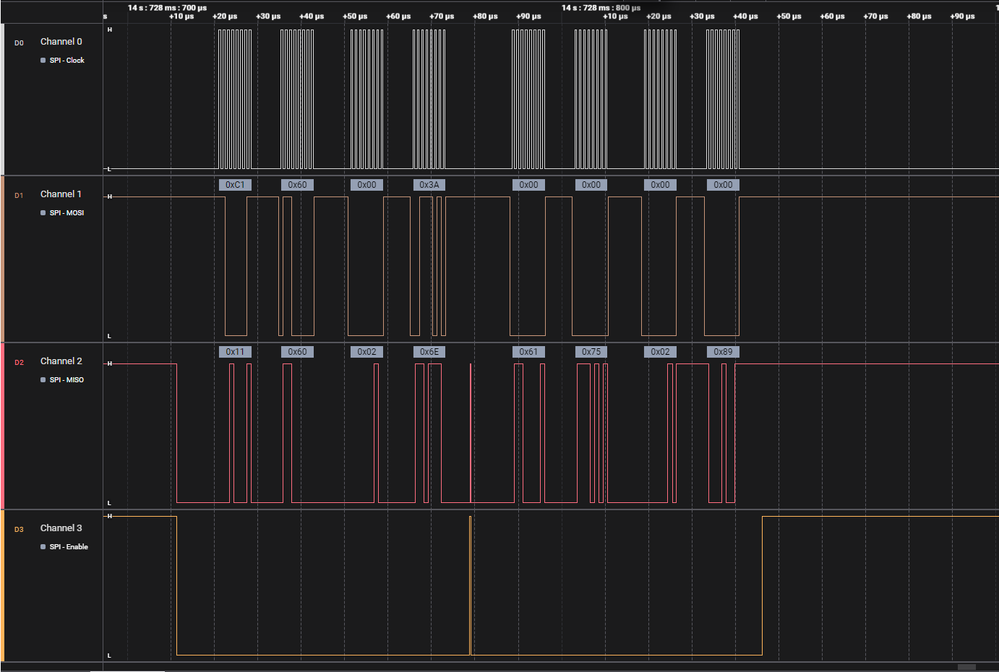Click the D0 channel identifier
Image resolution: width=999 pixels, height=672 pixels.
pyautogui.click(x=19, y=43)
